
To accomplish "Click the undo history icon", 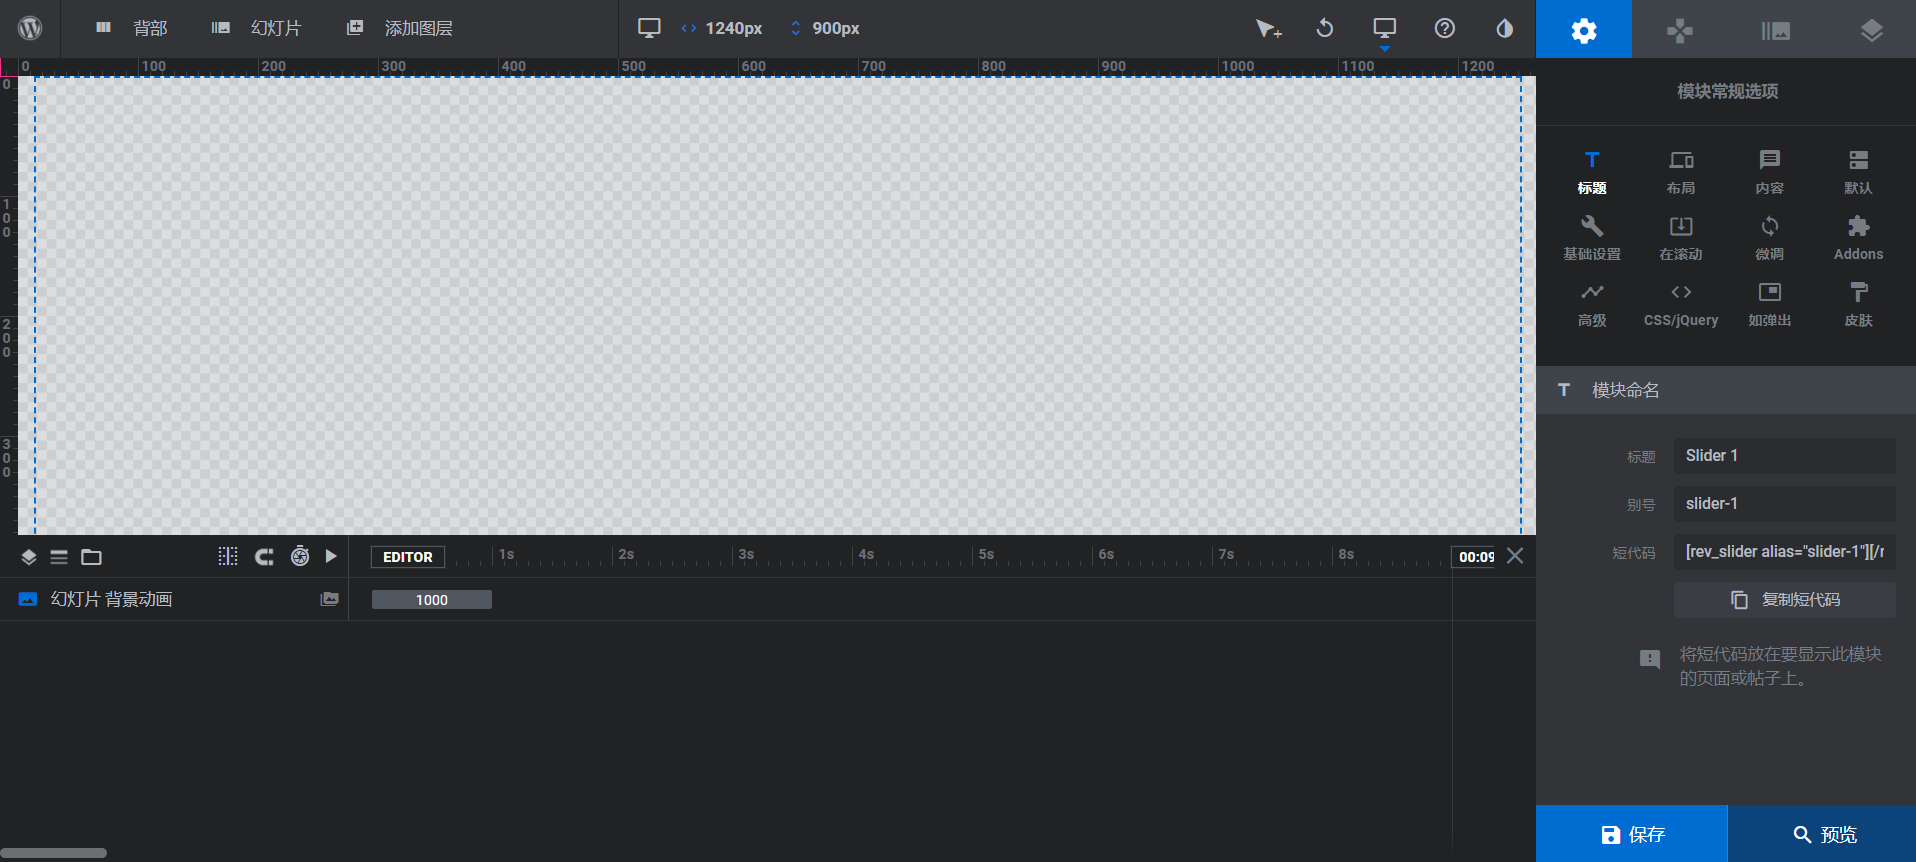I will pyautogui.click(x=1325, y=28).
